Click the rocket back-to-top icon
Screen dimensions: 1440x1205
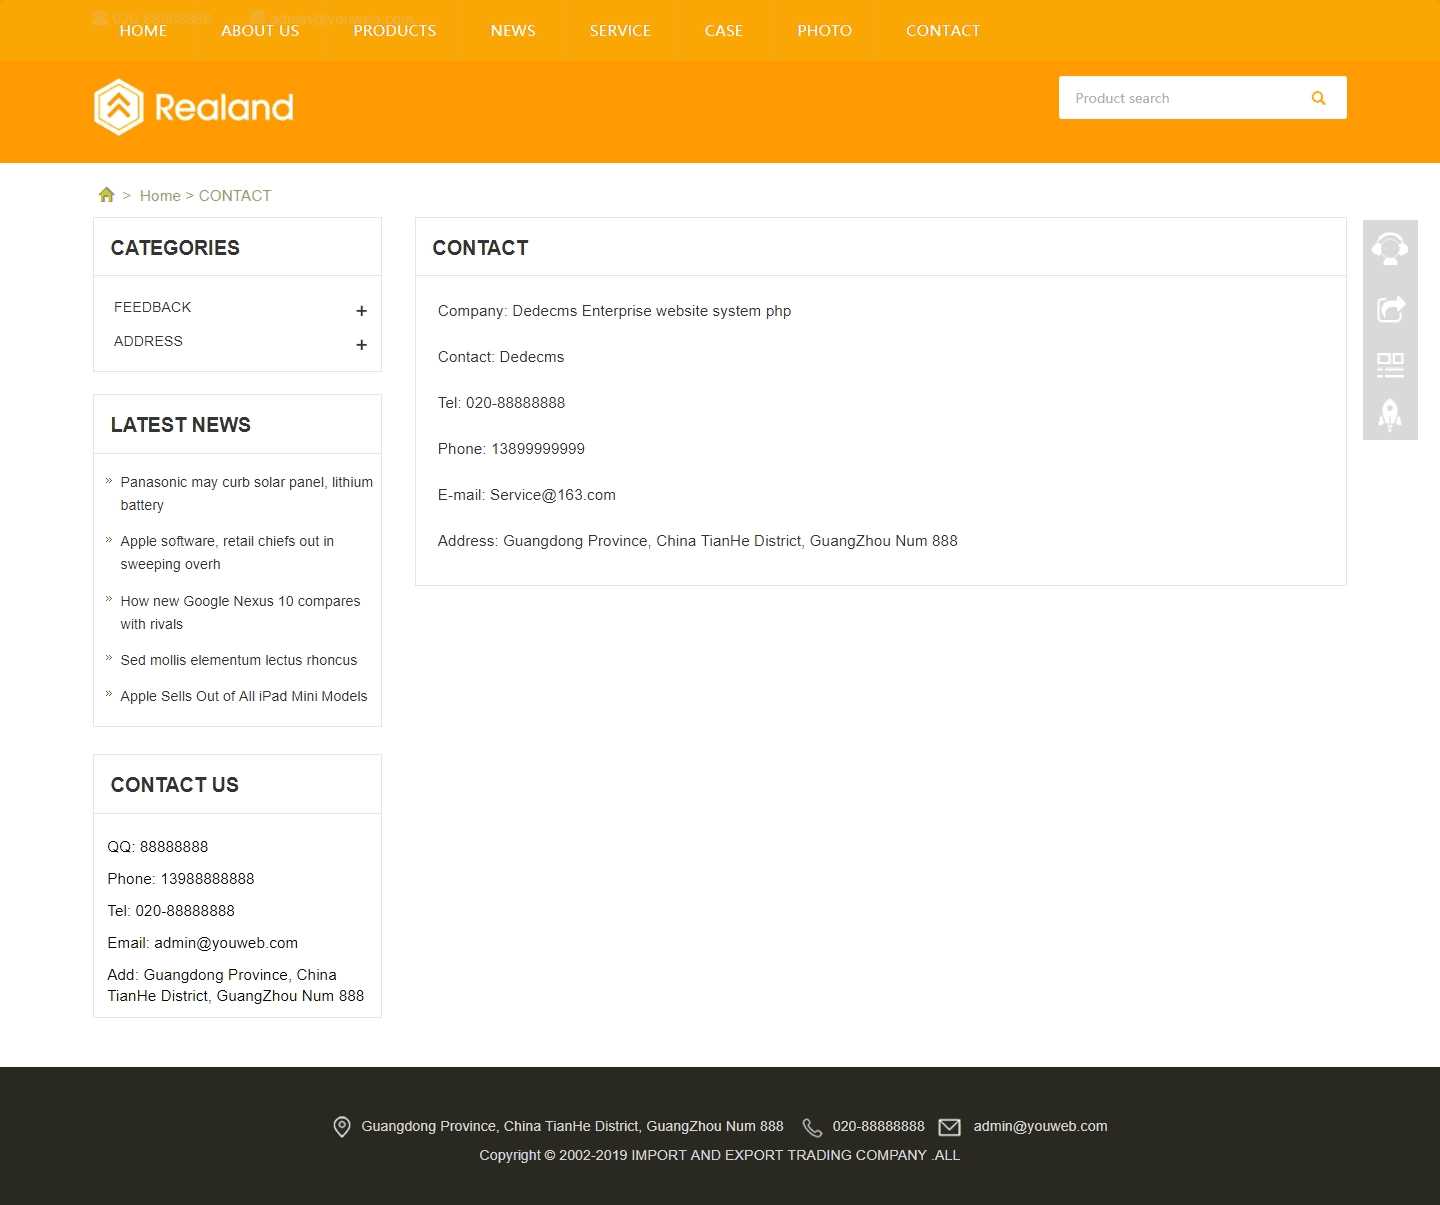(x=1390, y=413)
